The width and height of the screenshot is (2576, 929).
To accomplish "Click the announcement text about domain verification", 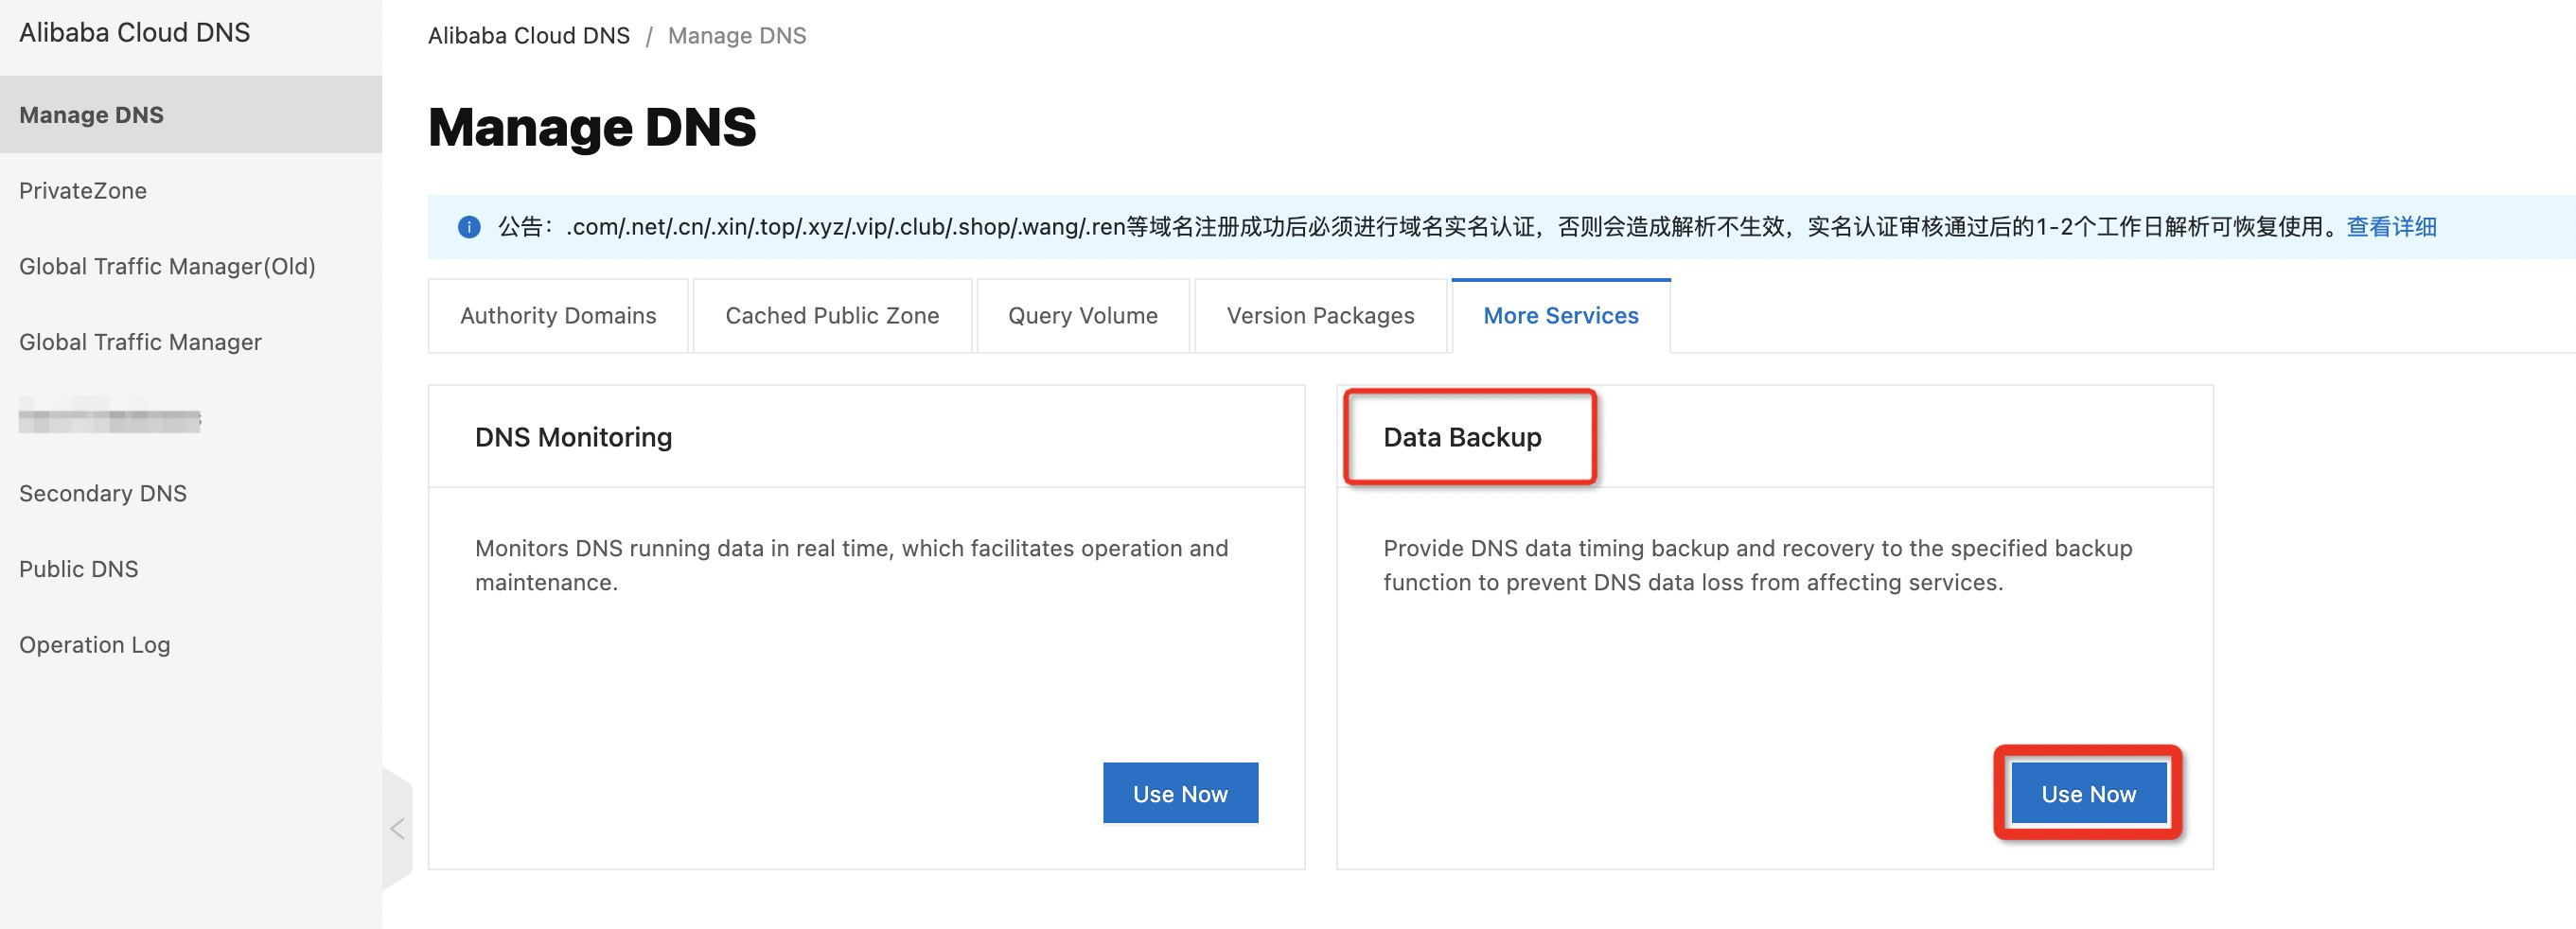I will point(1419,227).
